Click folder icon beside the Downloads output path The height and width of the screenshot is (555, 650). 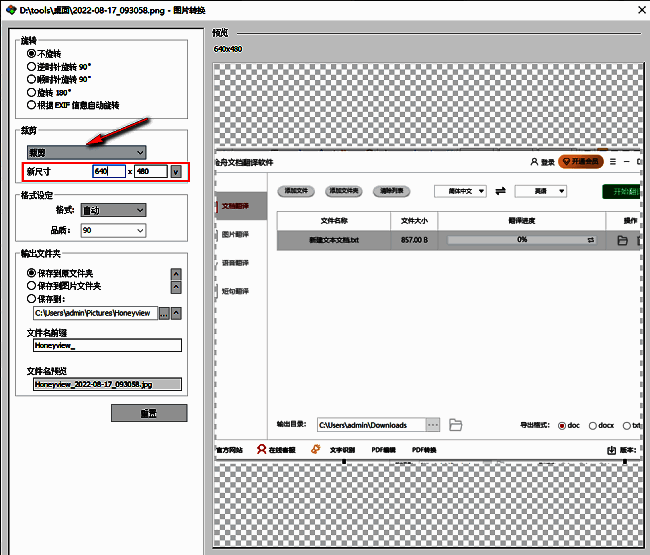coord(456,425)
